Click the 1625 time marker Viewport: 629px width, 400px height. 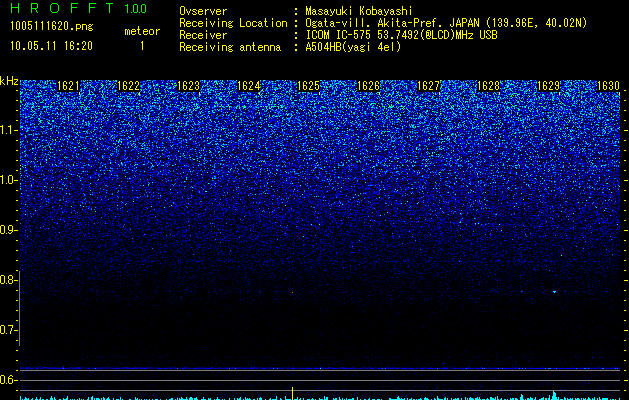tap(308, 86)
